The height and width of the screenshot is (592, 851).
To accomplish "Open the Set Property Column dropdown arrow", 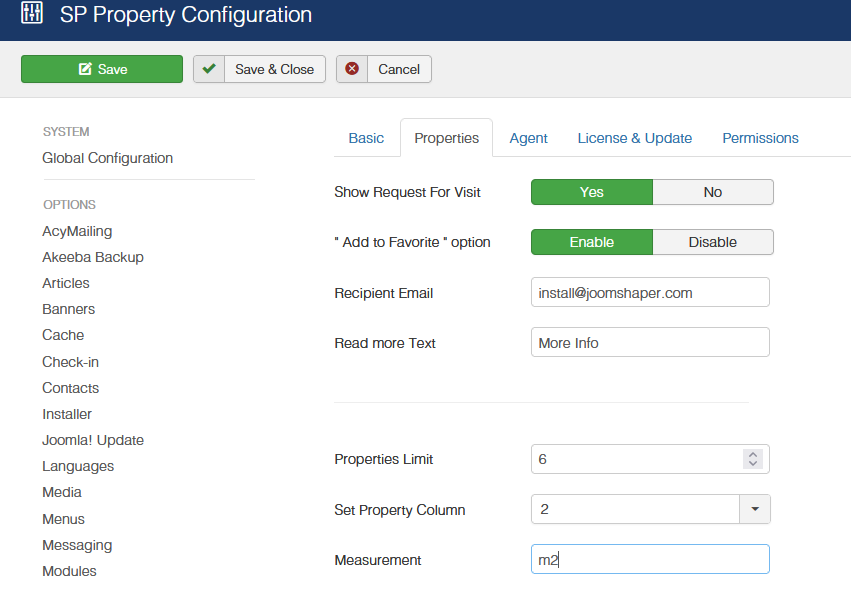I will coord(754,509).
